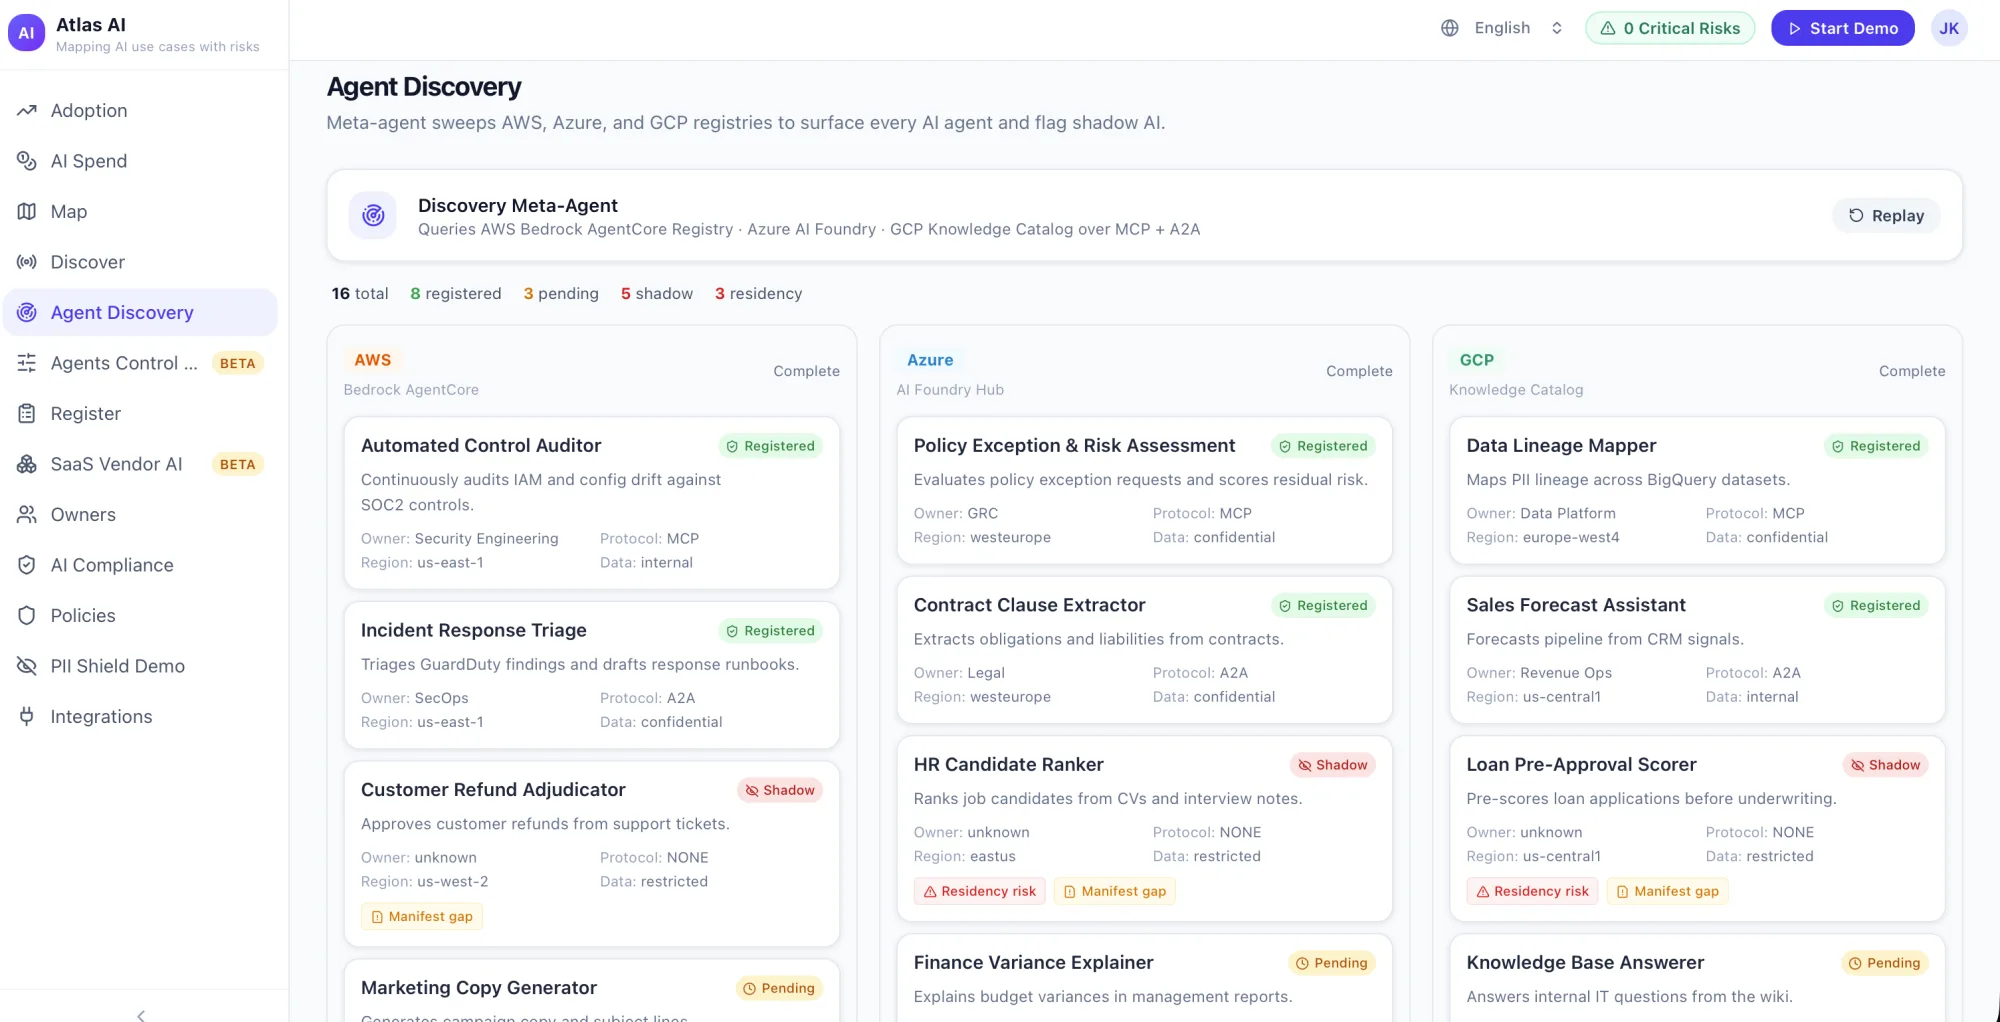
Task: Click the Map icon in sidebar
Action: (27, 211)
